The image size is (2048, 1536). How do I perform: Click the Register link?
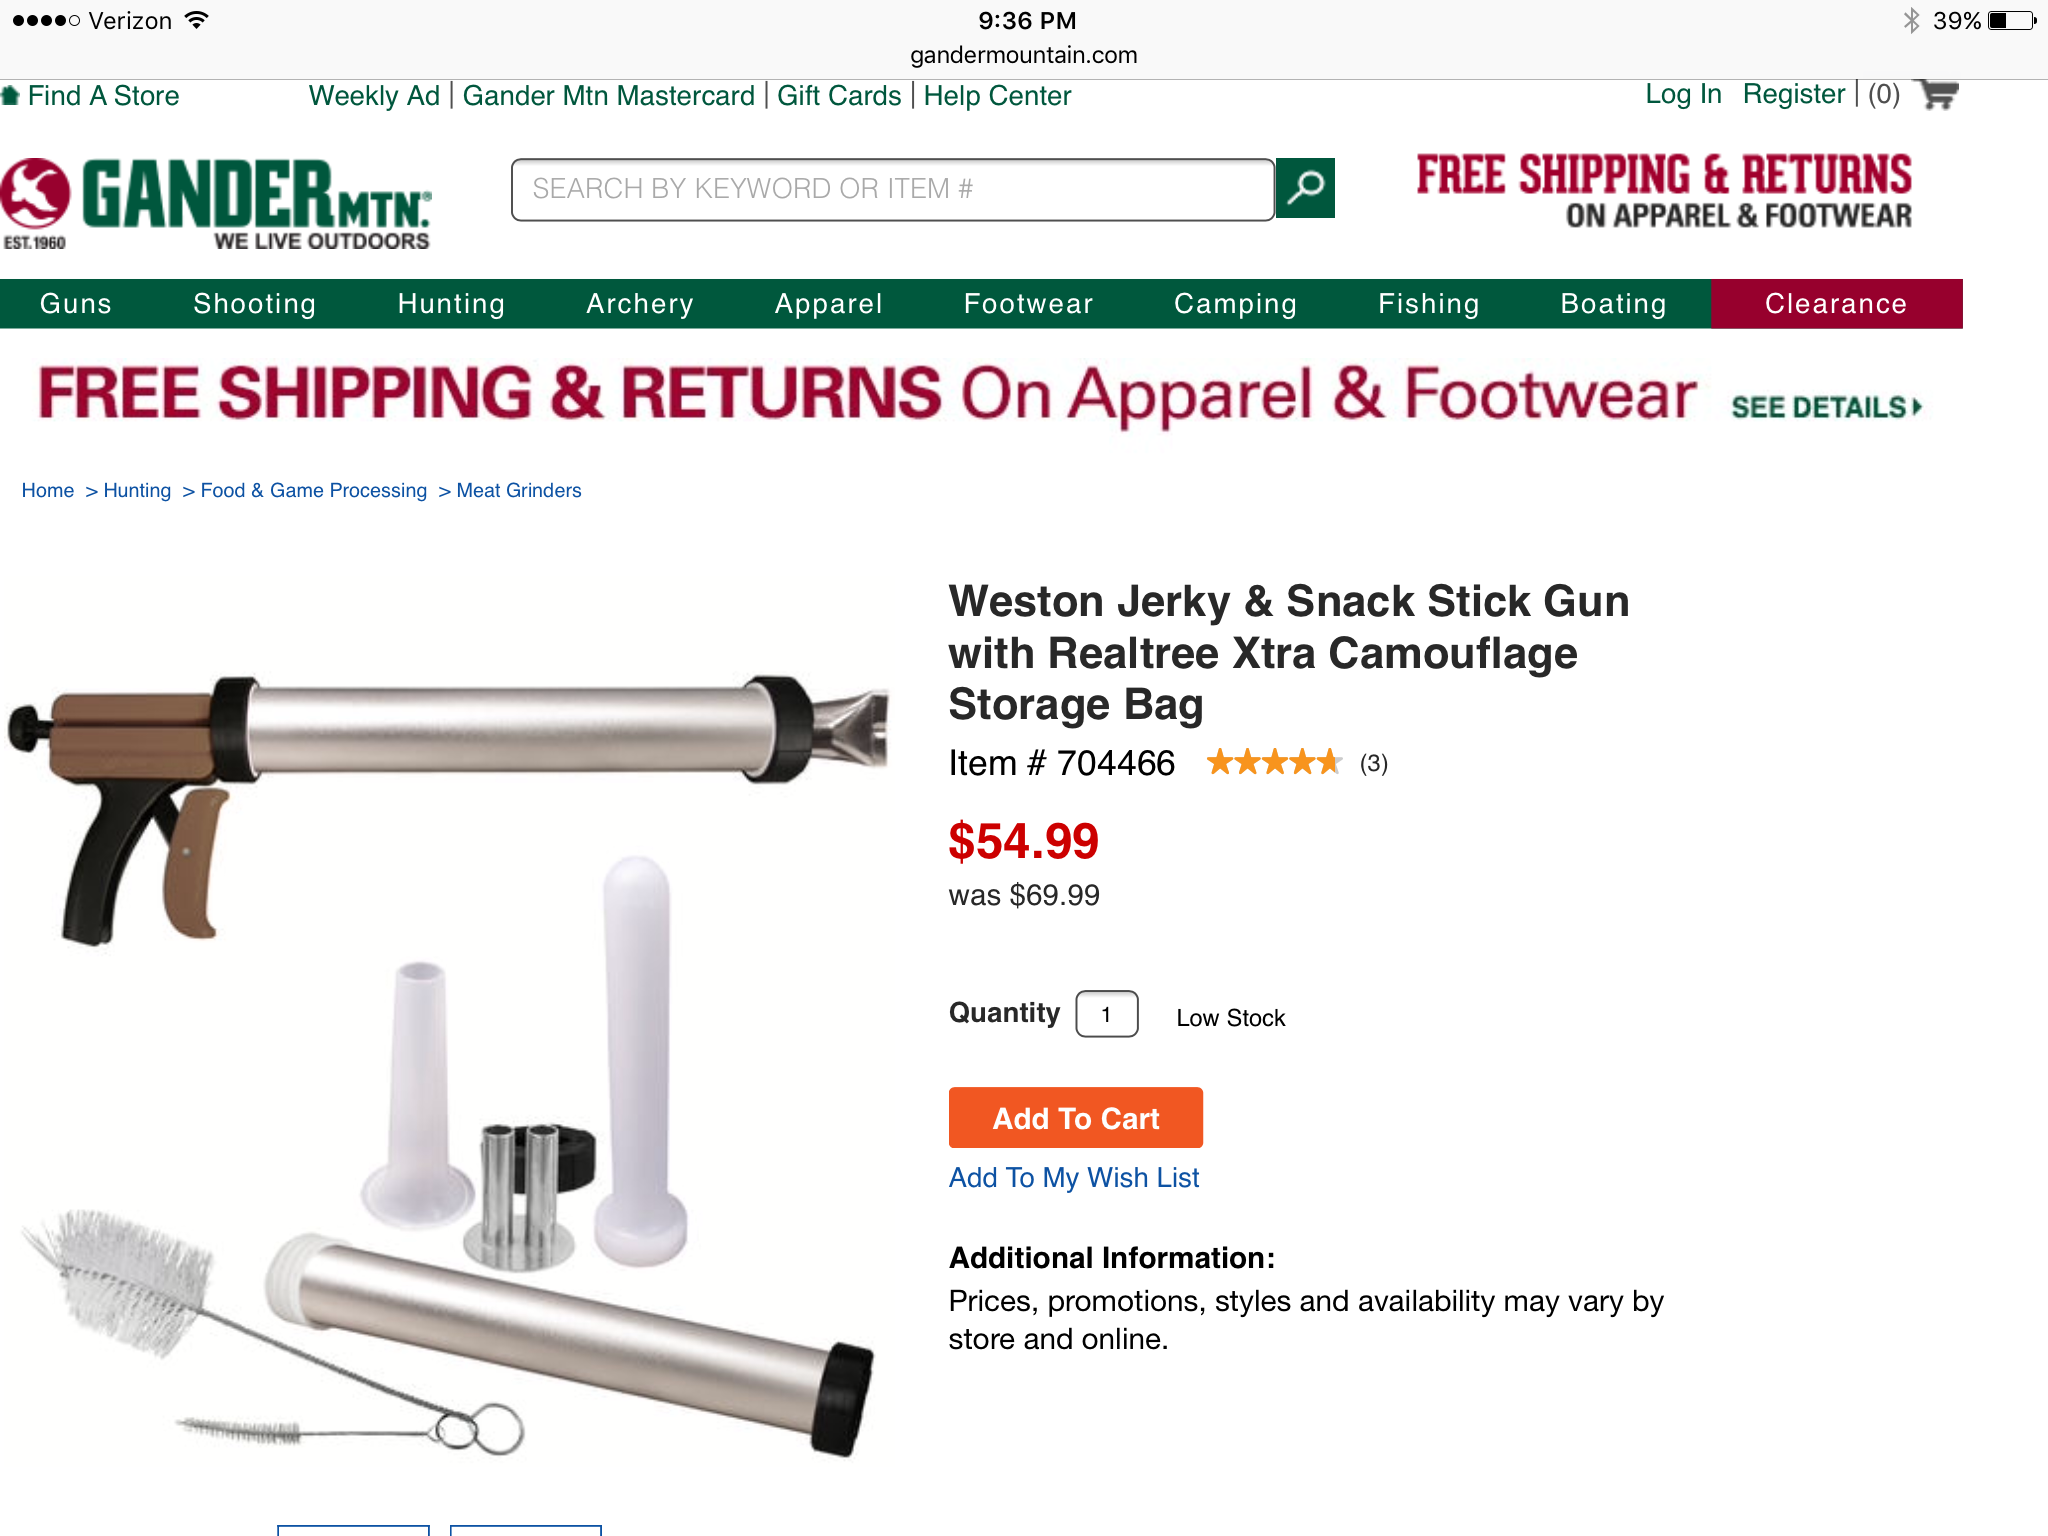(x=1793, y=94)
